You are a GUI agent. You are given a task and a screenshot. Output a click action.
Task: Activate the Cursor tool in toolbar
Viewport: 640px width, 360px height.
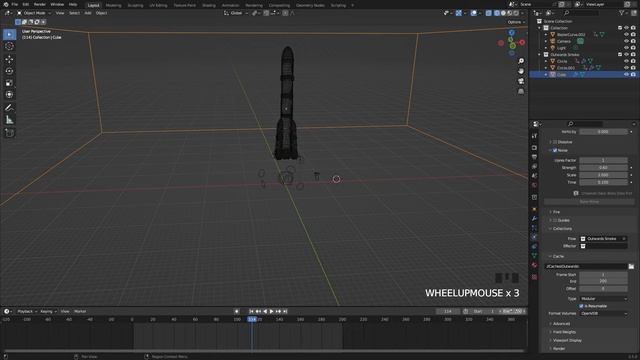click(x=9, y=46)
